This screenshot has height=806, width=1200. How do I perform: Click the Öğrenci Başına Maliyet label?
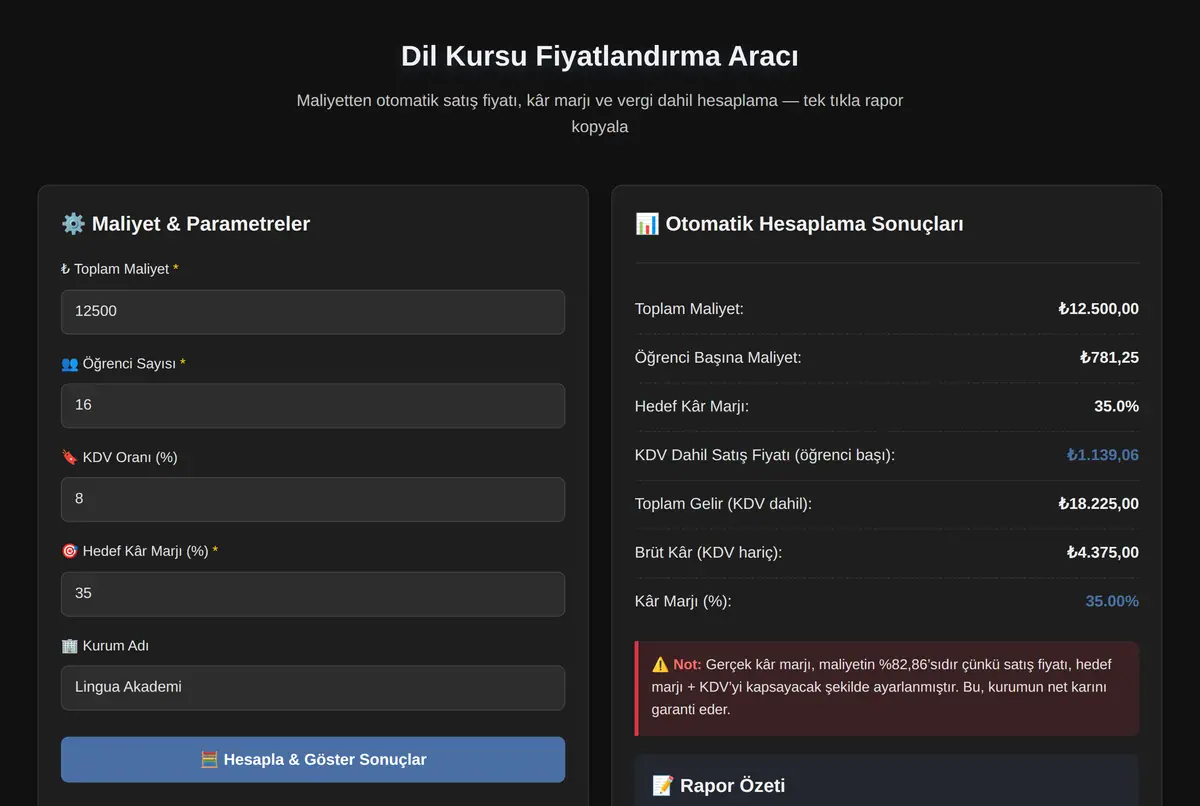[718, 357]
